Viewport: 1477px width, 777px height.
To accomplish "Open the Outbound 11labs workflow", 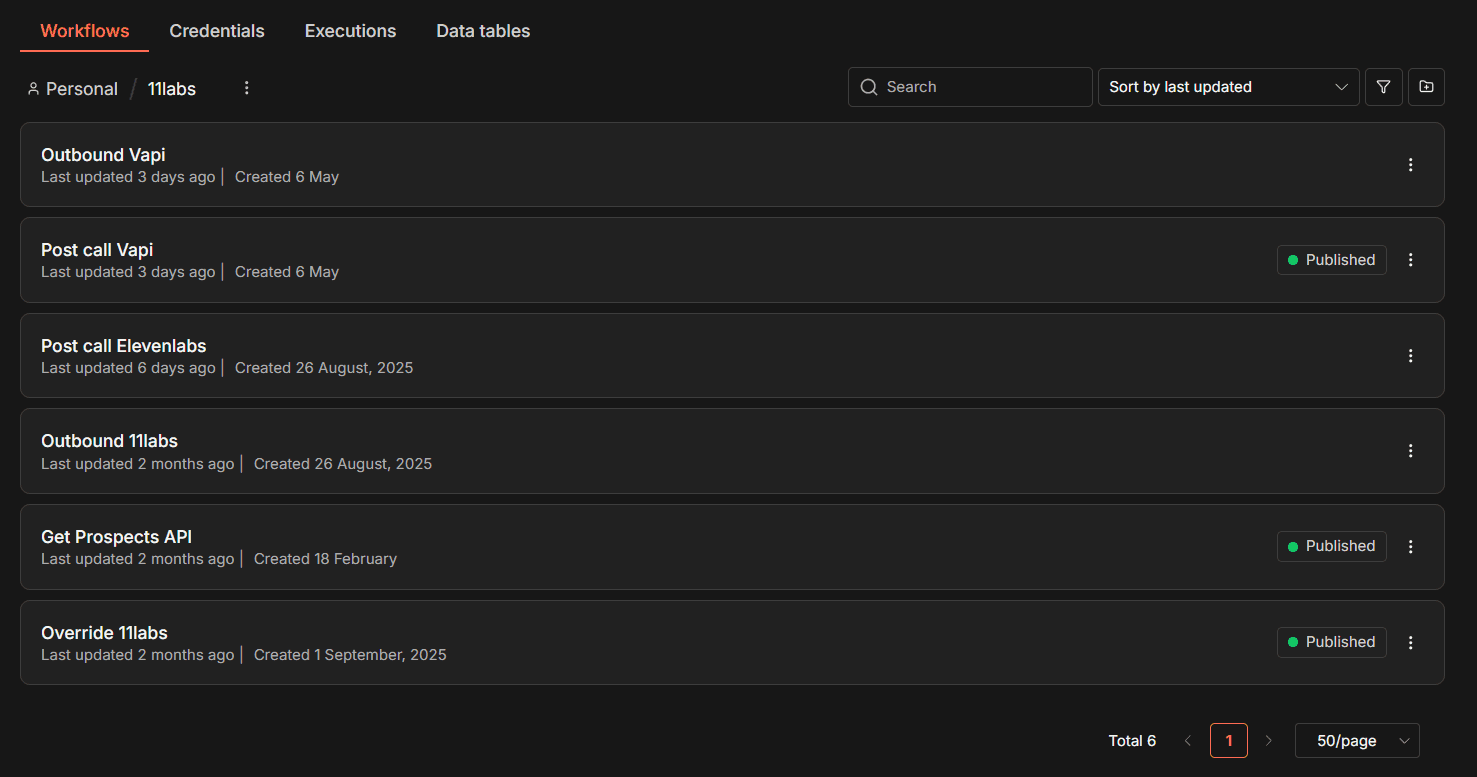I will tap(732, 451).
